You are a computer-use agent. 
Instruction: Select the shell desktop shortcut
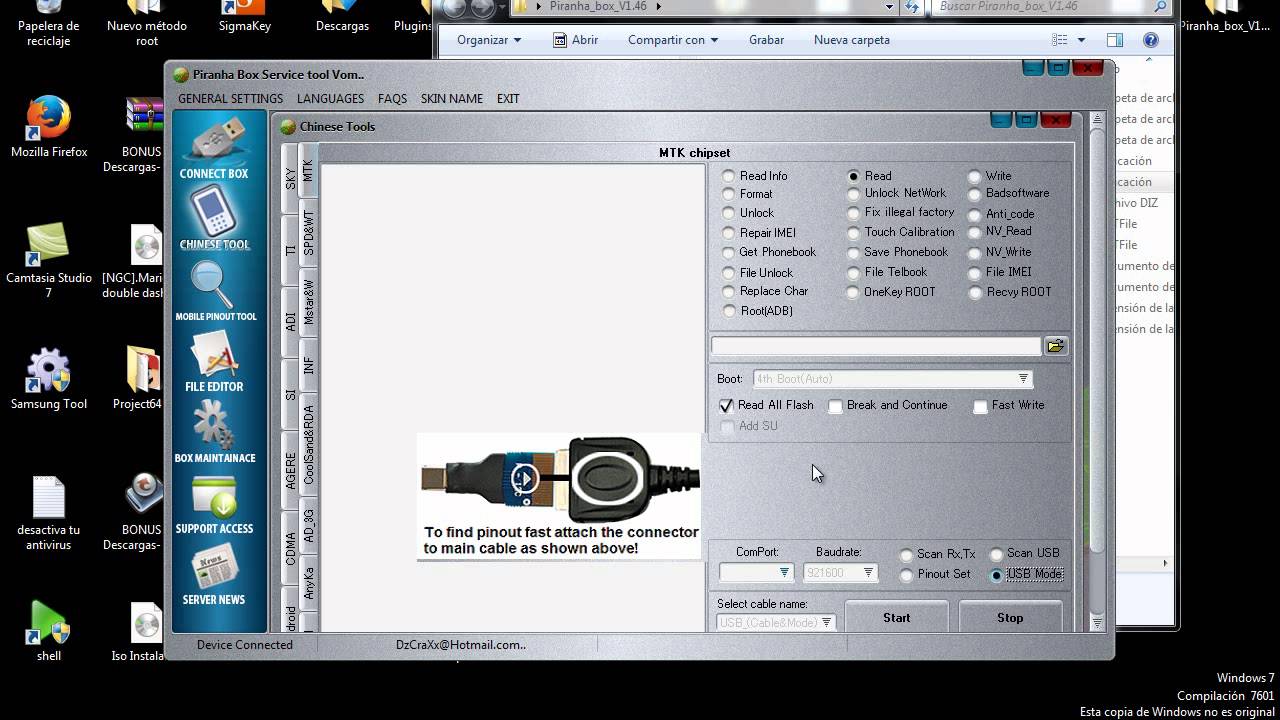coord(49,632)
